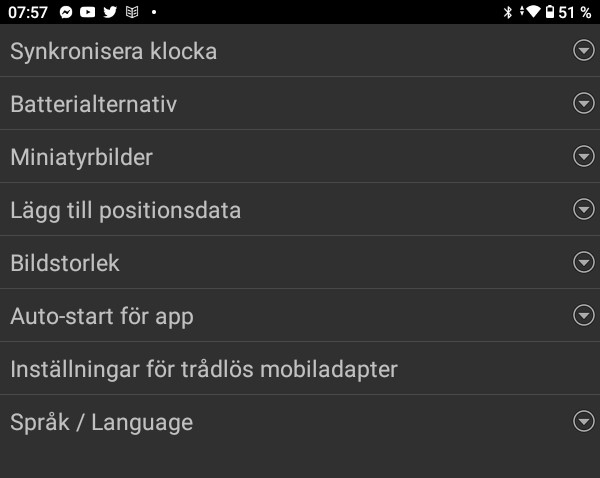
Task: Expand the Bildstorlek dropdown arrow
Action: point(584,263)
